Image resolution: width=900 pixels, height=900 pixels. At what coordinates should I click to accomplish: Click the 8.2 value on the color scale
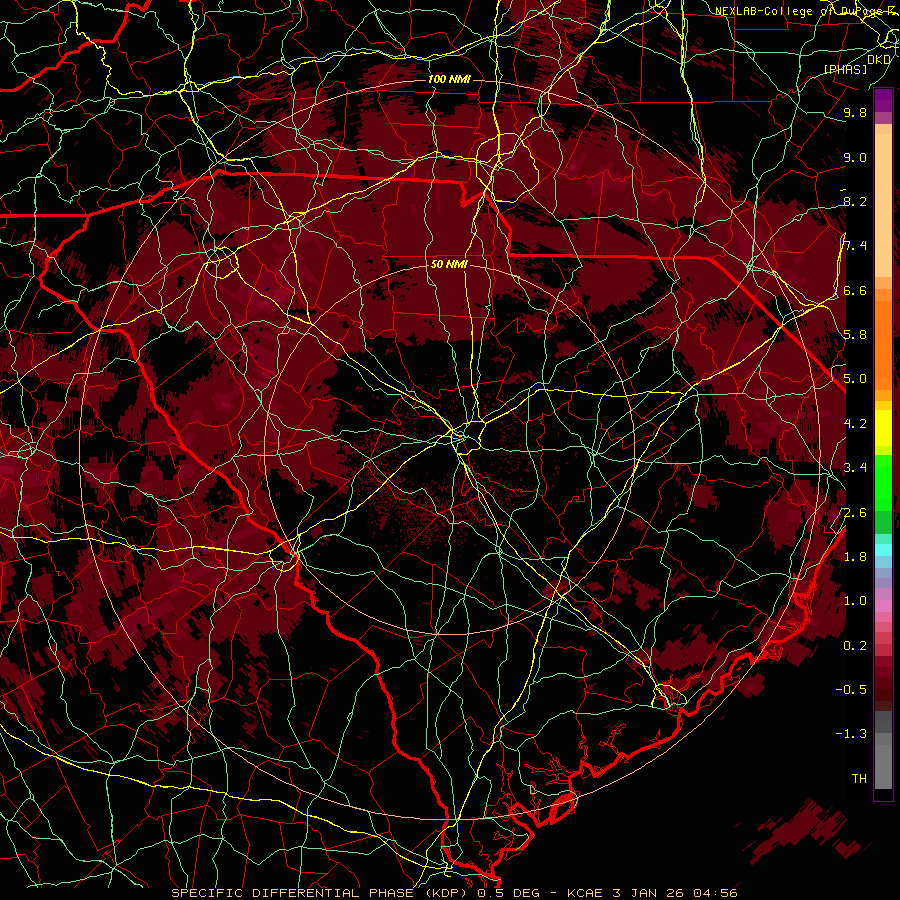coord(855,201)
